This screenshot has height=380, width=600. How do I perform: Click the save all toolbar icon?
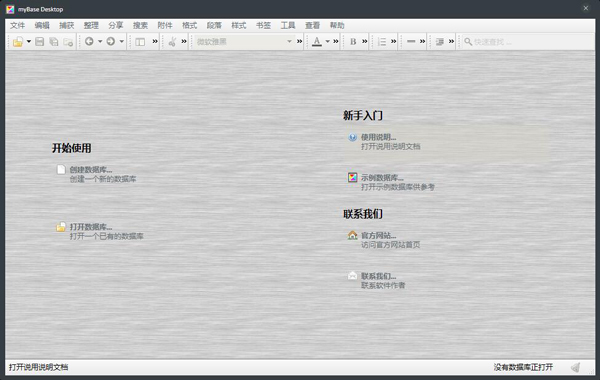pyautogui.click(x=54, y=41)
